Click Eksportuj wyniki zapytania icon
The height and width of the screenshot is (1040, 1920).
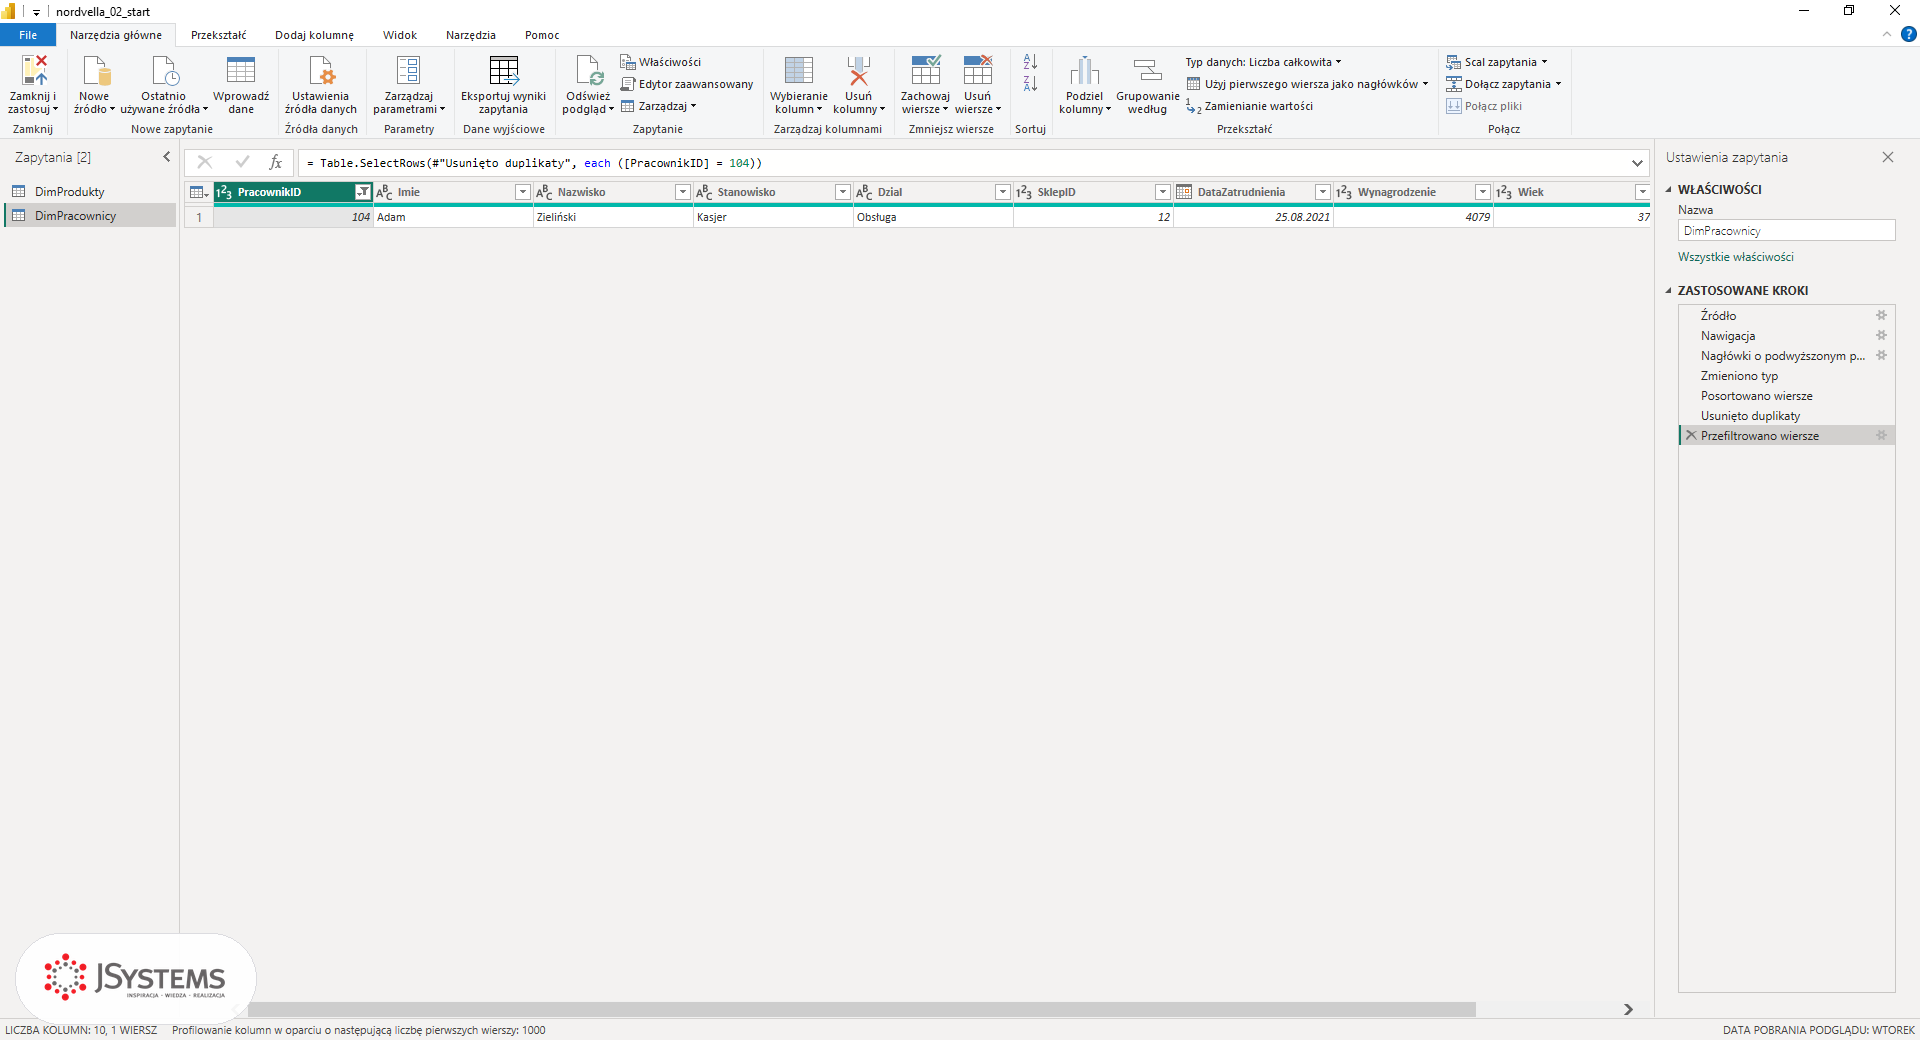pos(503,71)
